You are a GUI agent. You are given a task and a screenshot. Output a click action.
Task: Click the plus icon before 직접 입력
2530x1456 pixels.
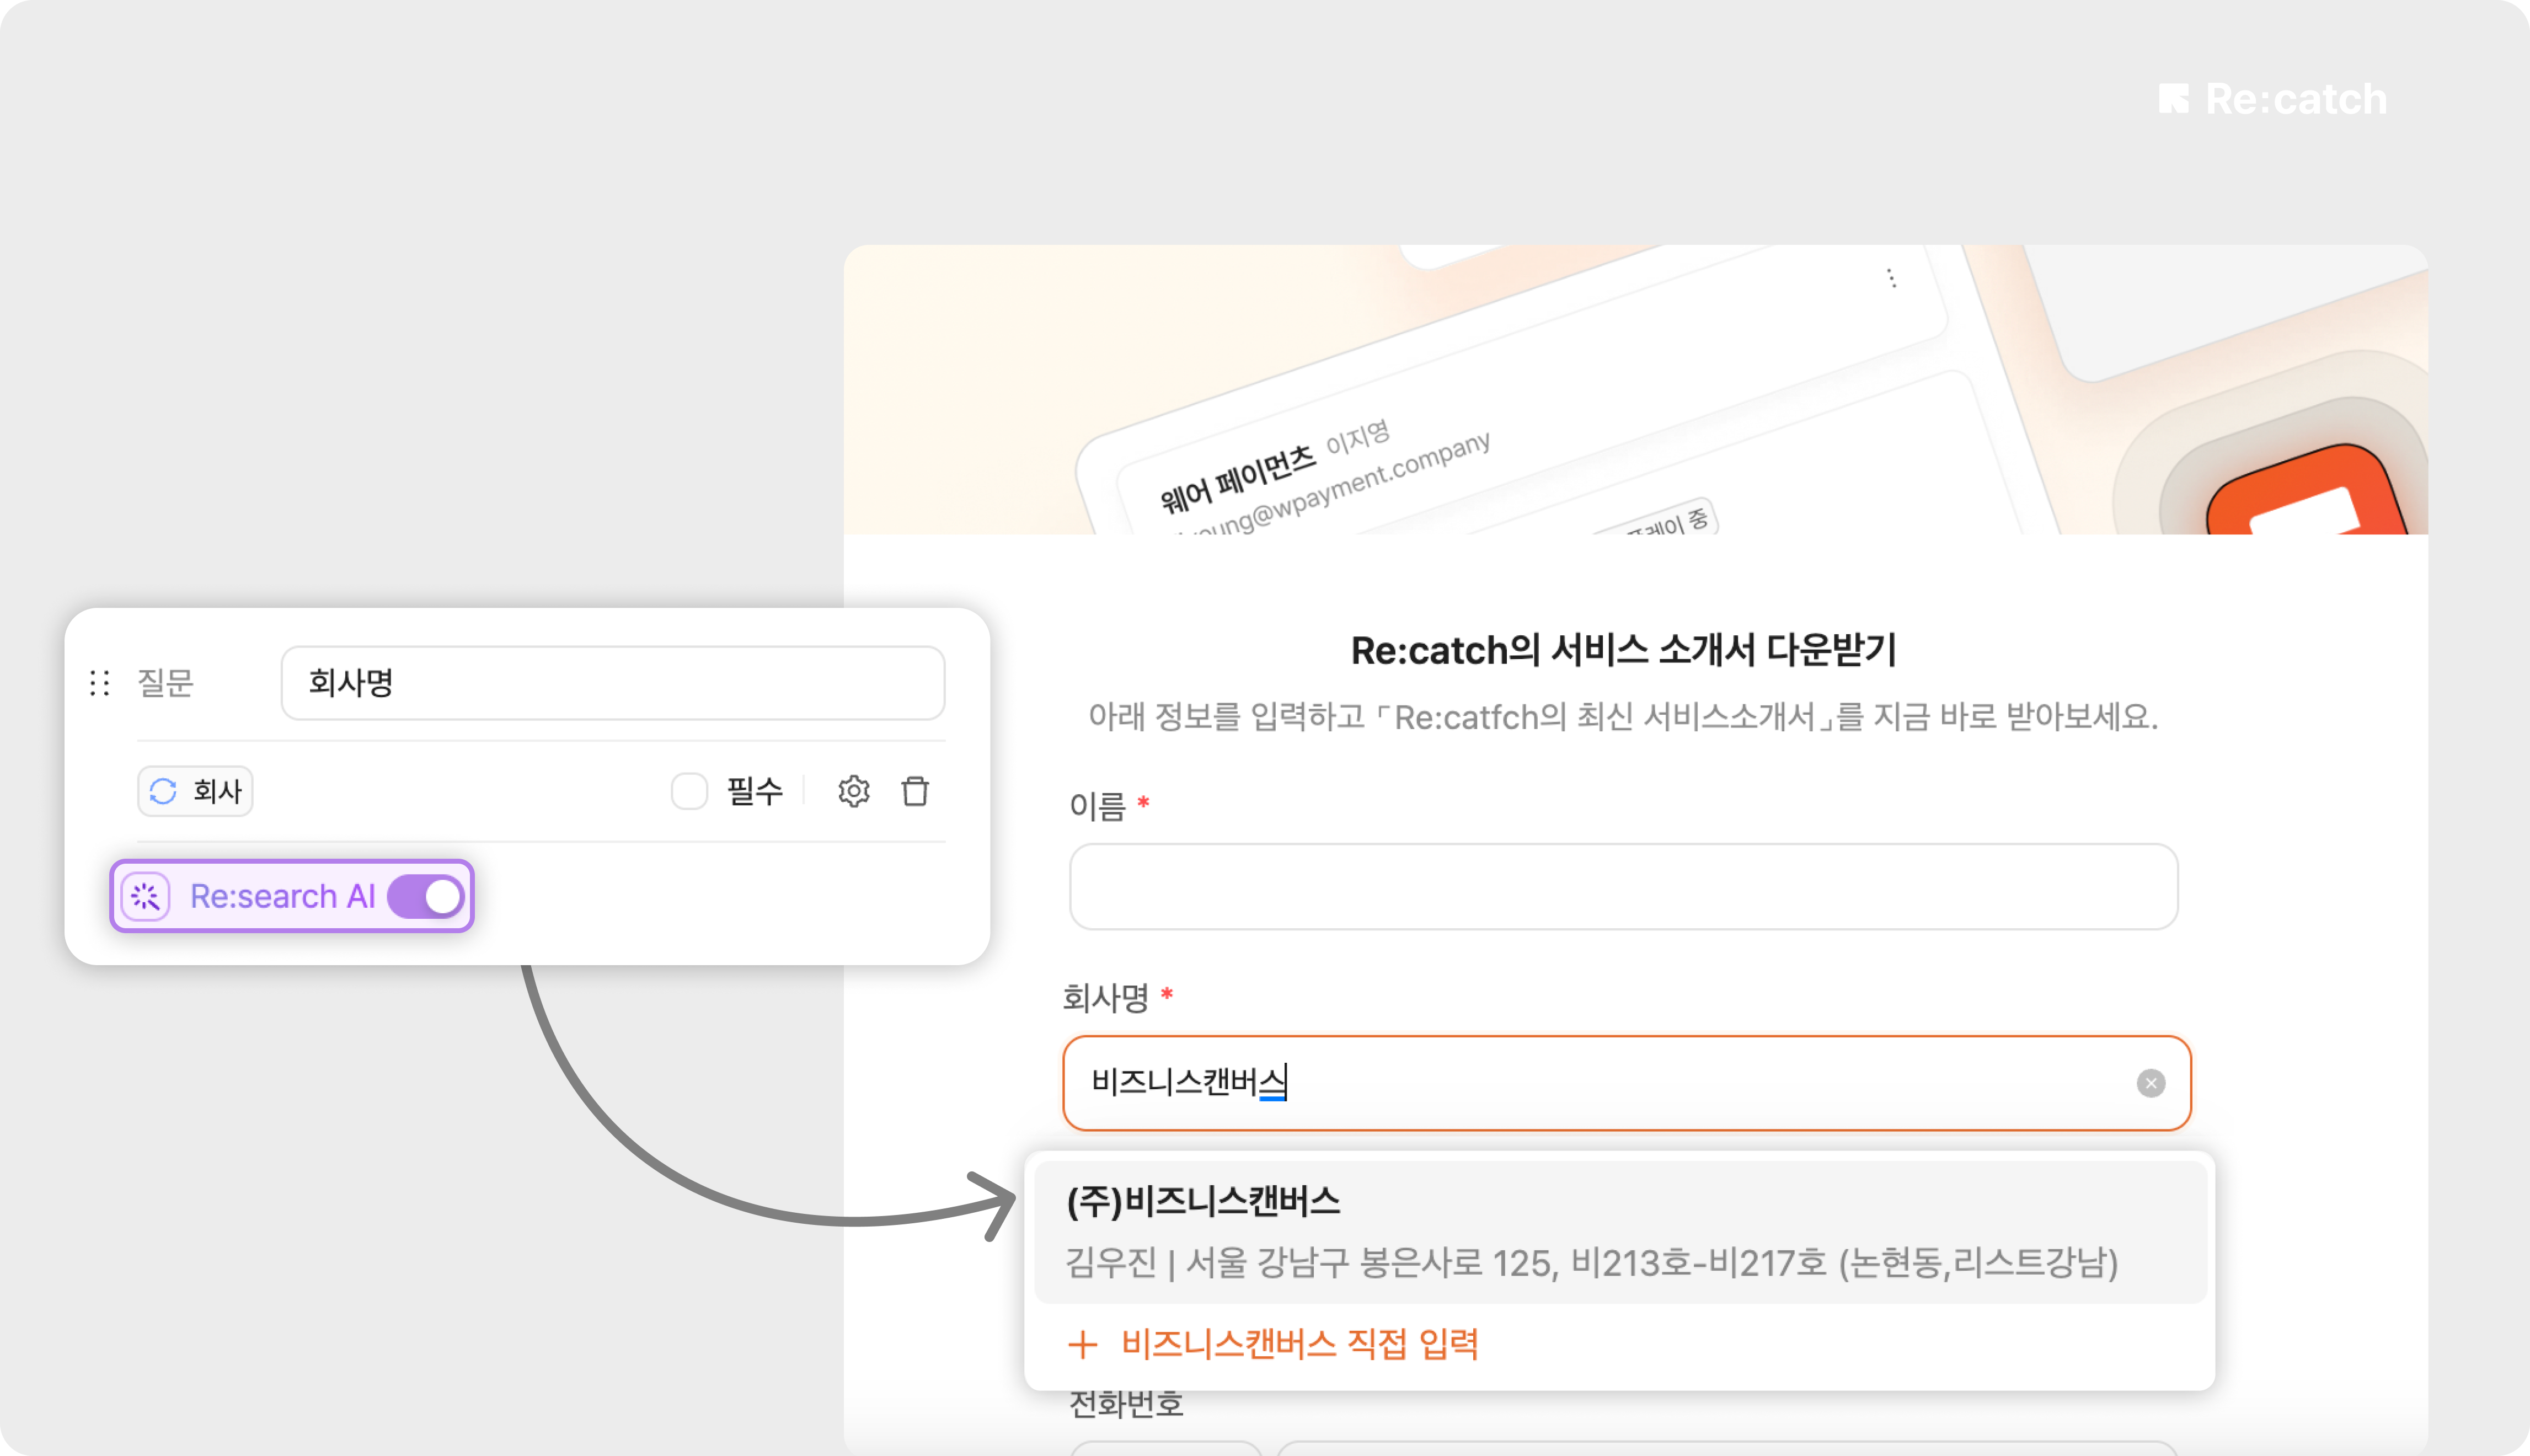coord(1082,1344)
